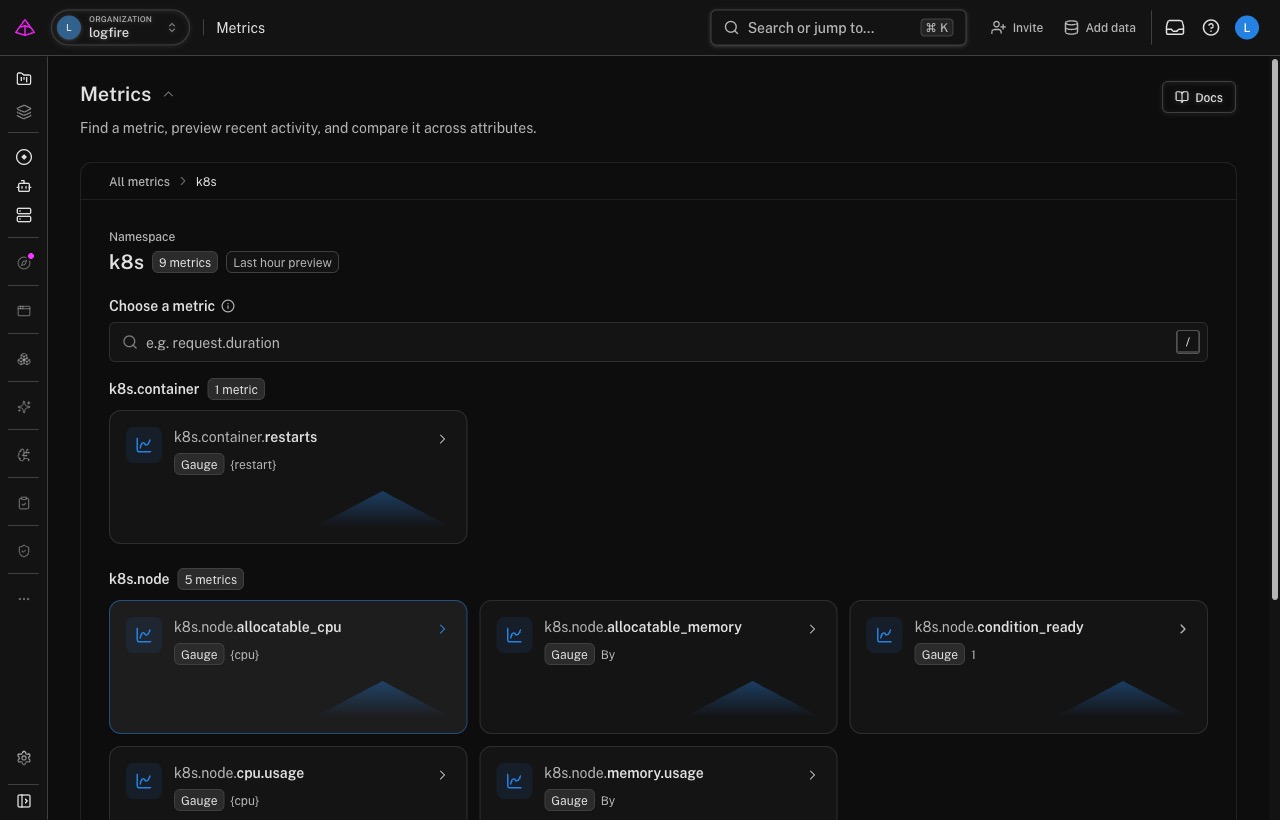Open the circled-dot sidebar icon

pyautogui.click(x=24, y=157)
